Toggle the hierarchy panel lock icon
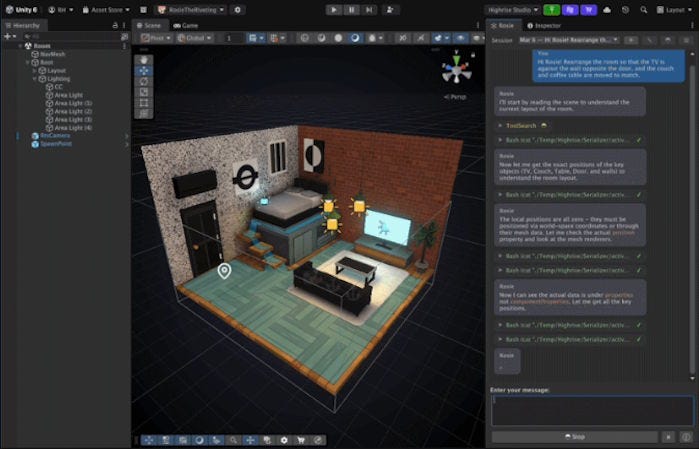The height and width of the screenshot is (449, 699). click(115, 25)
